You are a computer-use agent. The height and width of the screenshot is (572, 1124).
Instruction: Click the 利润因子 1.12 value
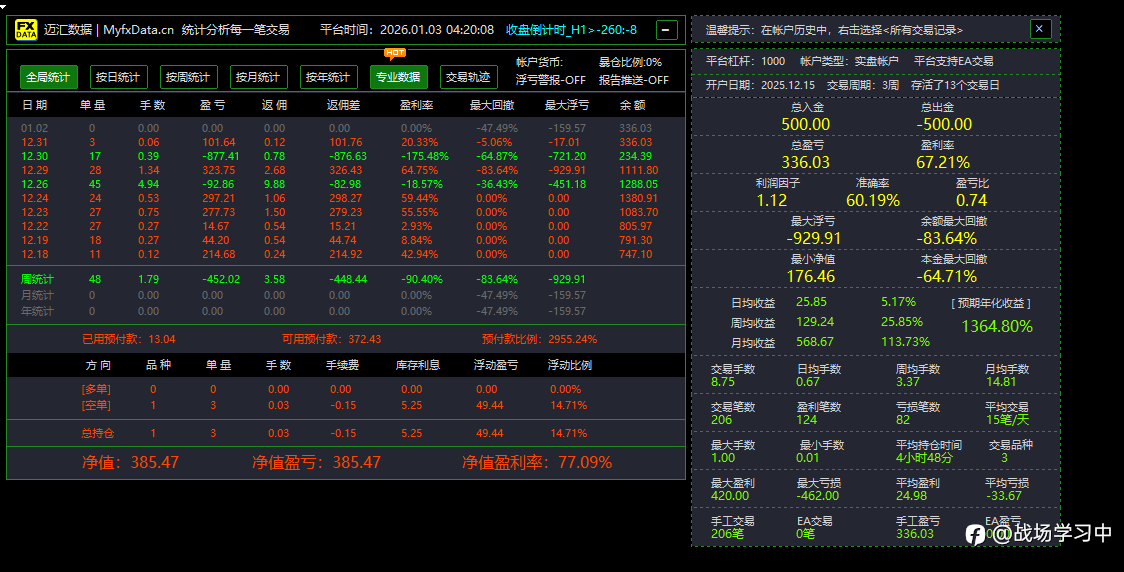click(772, 200)
